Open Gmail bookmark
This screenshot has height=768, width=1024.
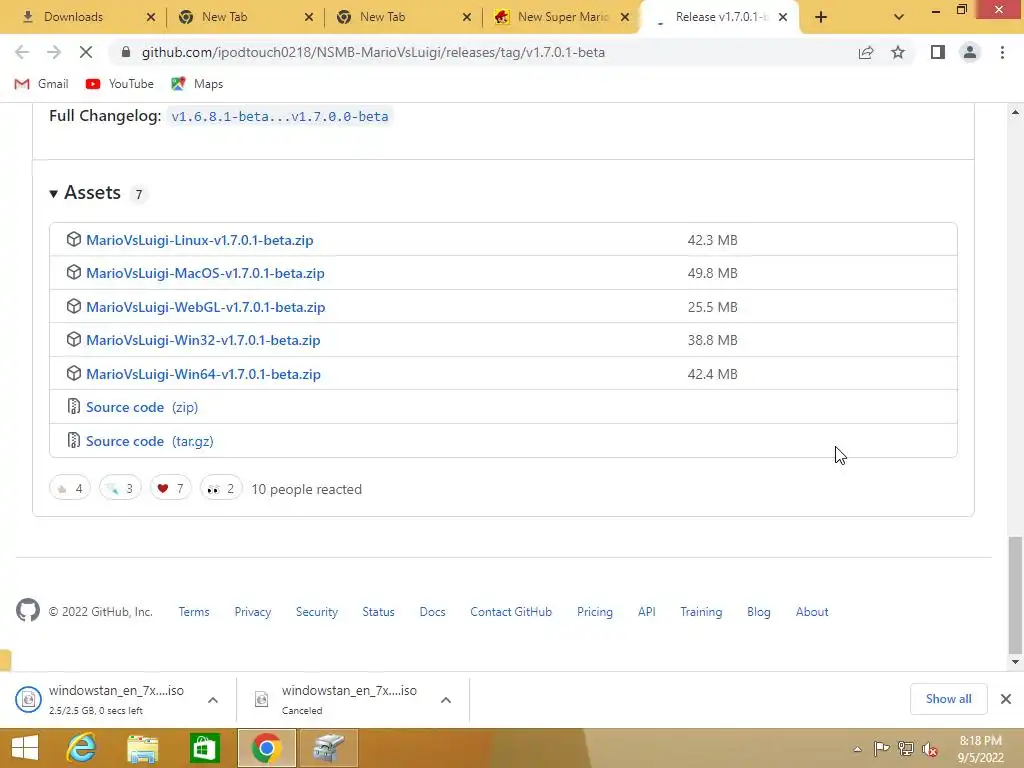41,84
